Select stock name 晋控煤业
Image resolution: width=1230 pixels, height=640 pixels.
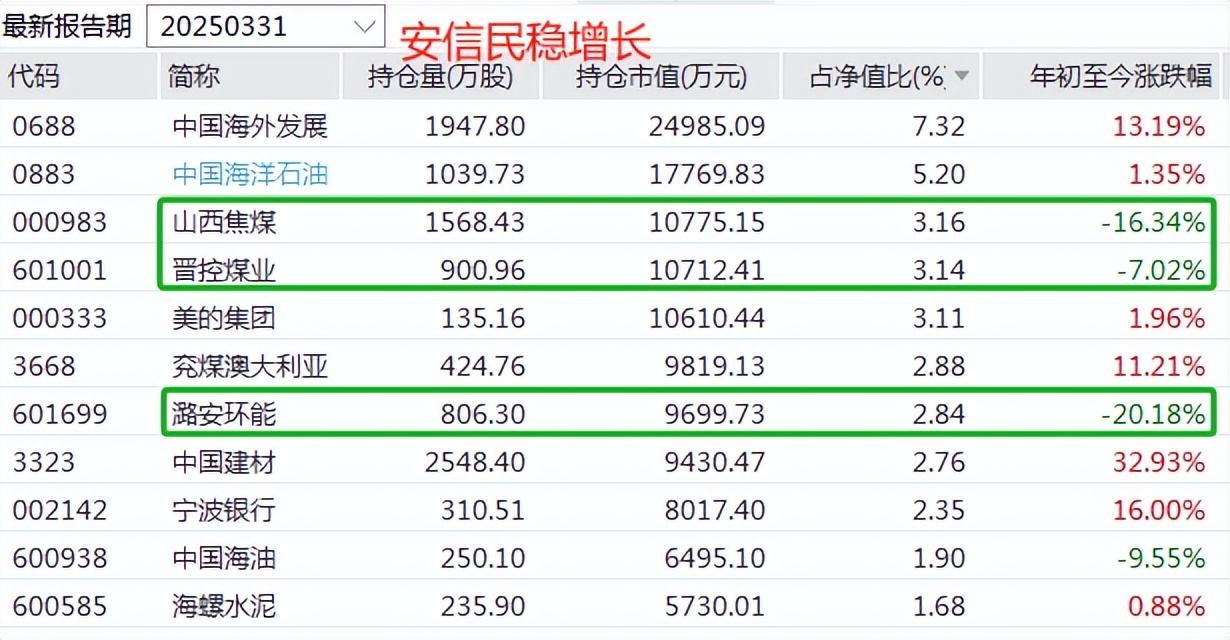224,270
